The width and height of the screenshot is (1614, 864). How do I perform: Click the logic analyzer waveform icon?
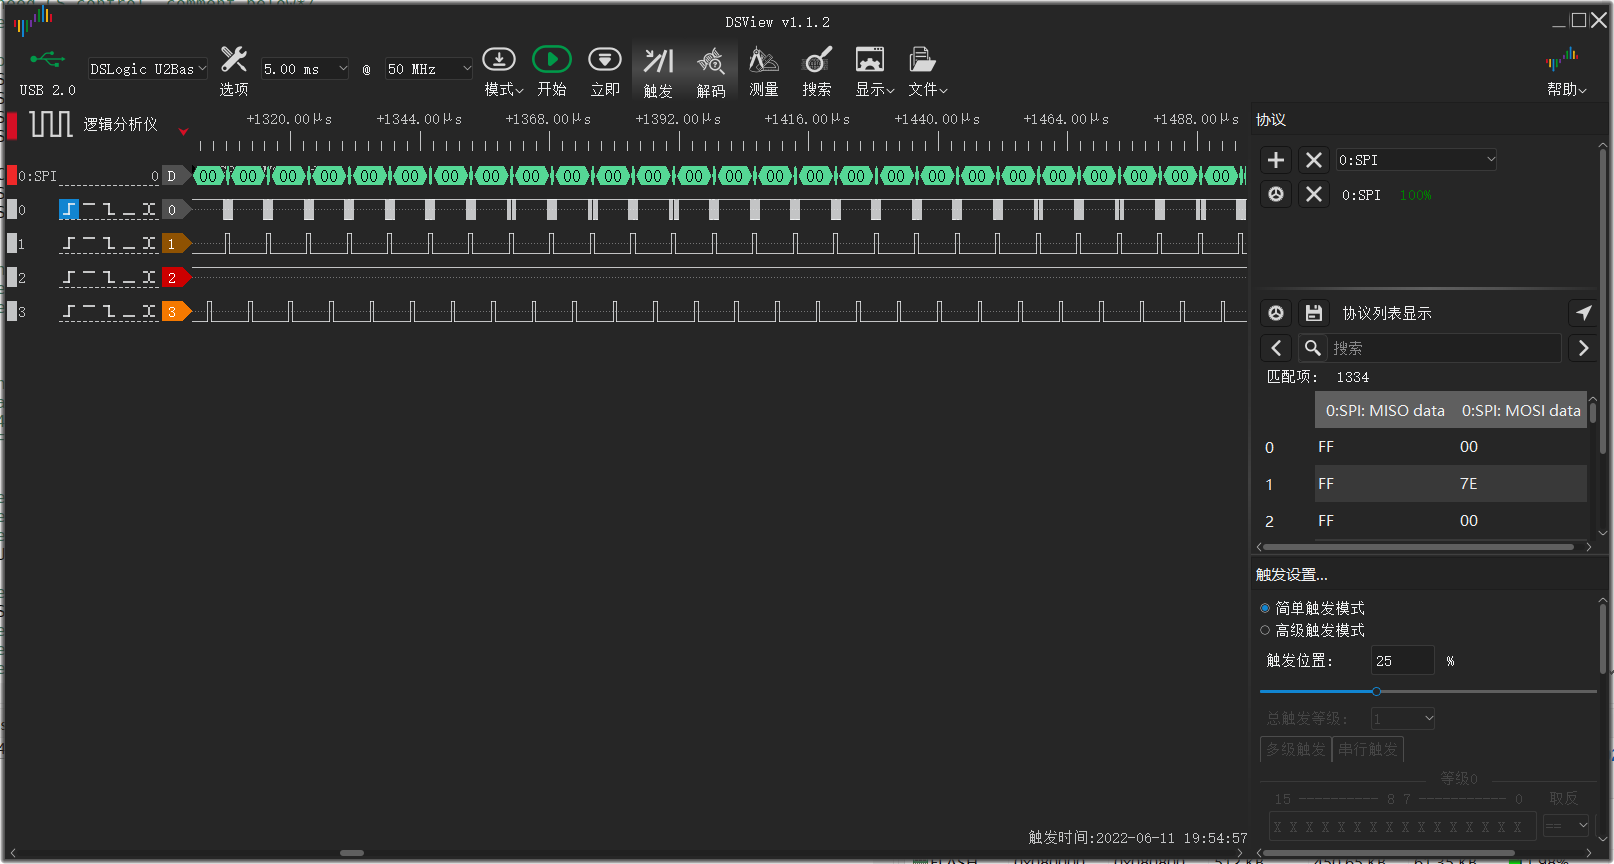click(50, 124)
